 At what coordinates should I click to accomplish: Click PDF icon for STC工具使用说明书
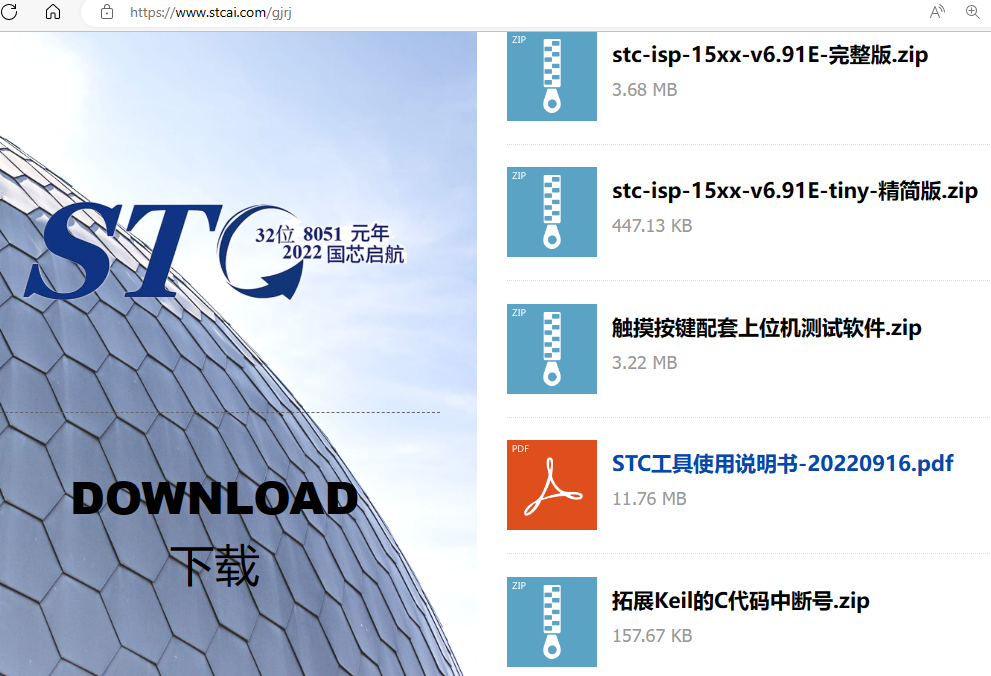[552, 485]
